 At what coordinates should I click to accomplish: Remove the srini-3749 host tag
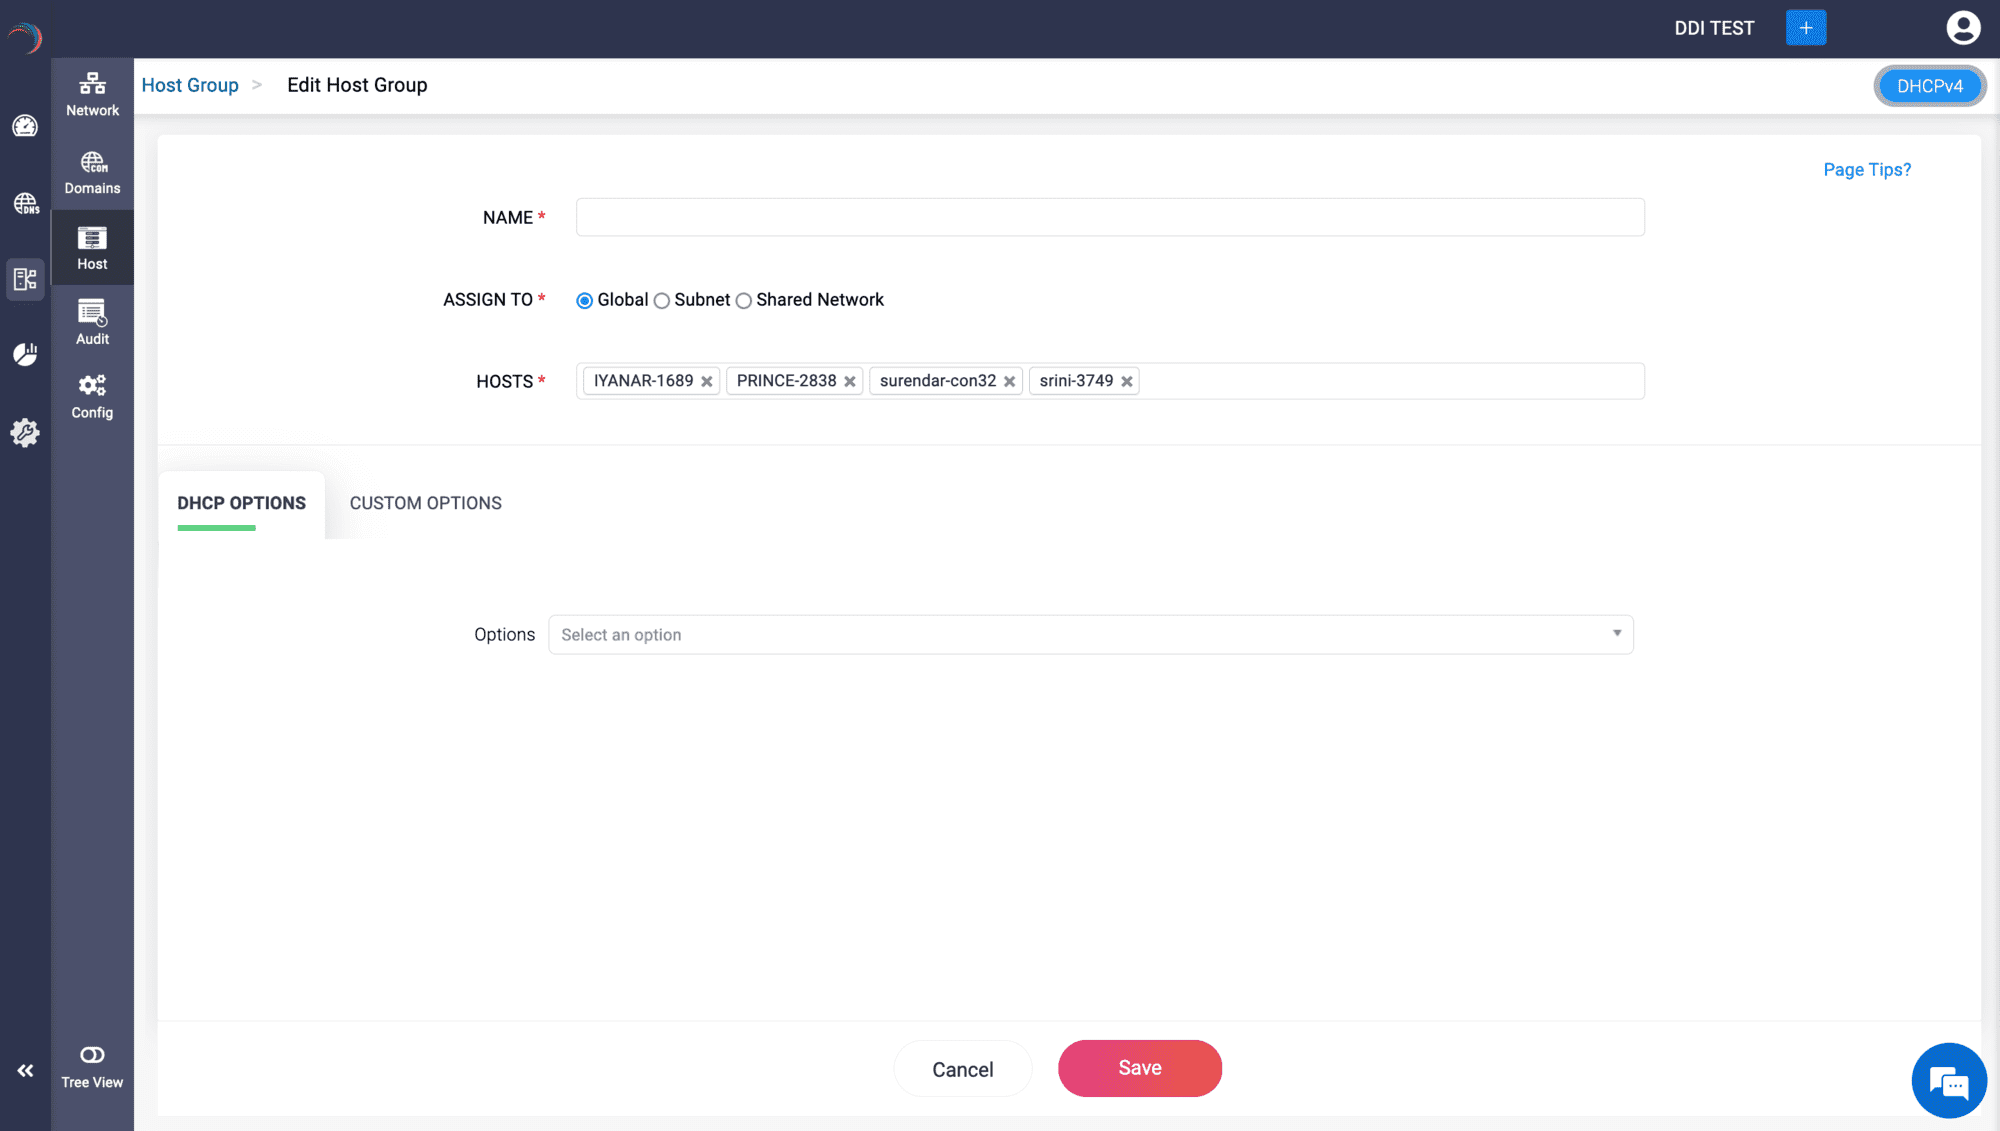click(x=1127, y=382)
